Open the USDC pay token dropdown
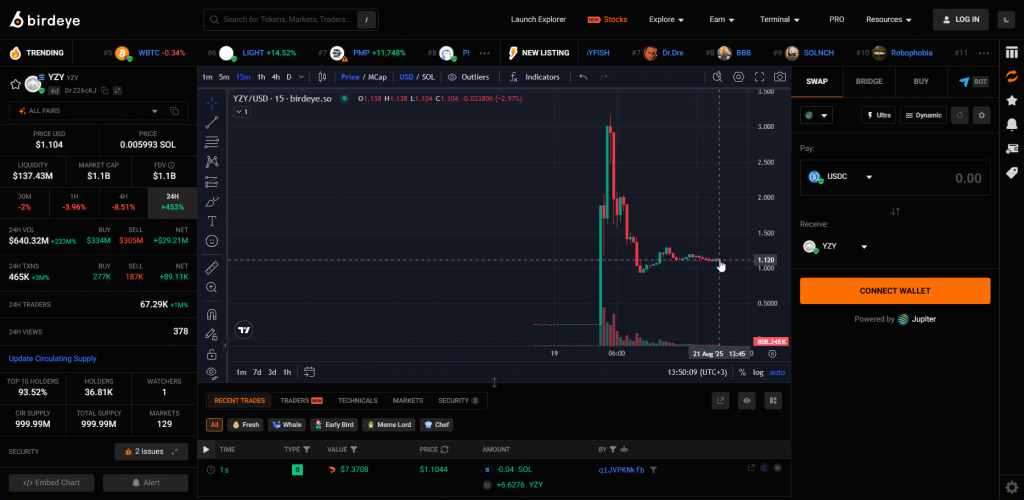This screenshot has width=1024, height=500. (840, 177)
